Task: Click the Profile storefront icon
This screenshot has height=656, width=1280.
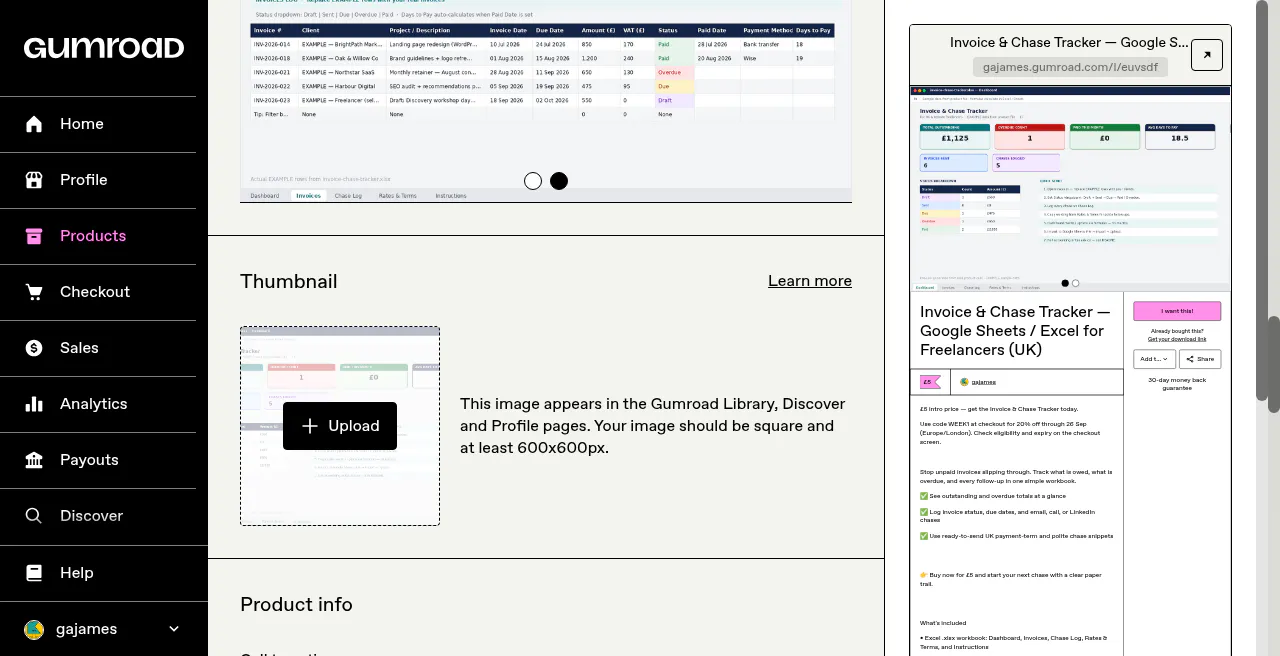Action: coord(34,180)
